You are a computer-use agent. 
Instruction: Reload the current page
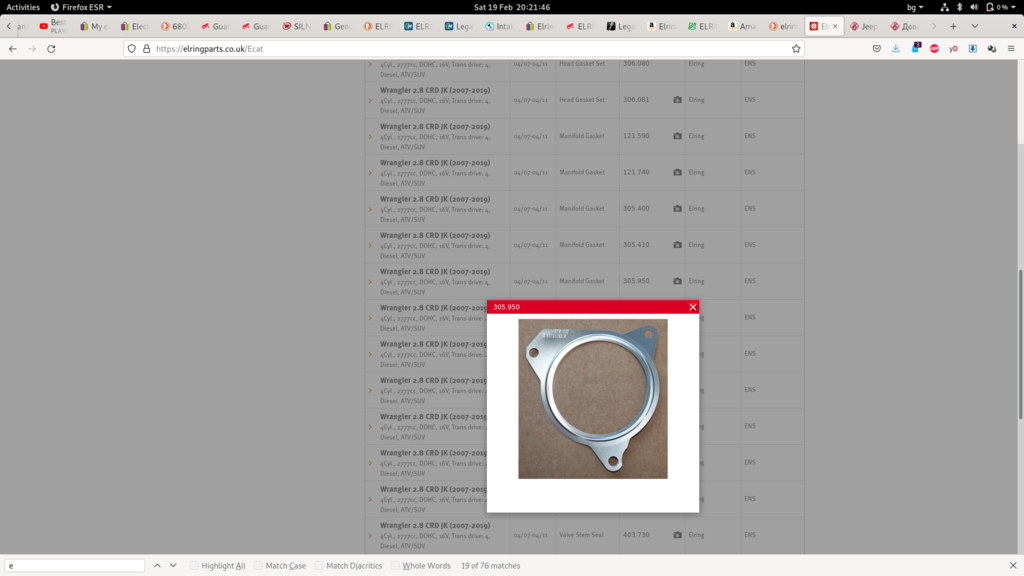tap(51, 49)
